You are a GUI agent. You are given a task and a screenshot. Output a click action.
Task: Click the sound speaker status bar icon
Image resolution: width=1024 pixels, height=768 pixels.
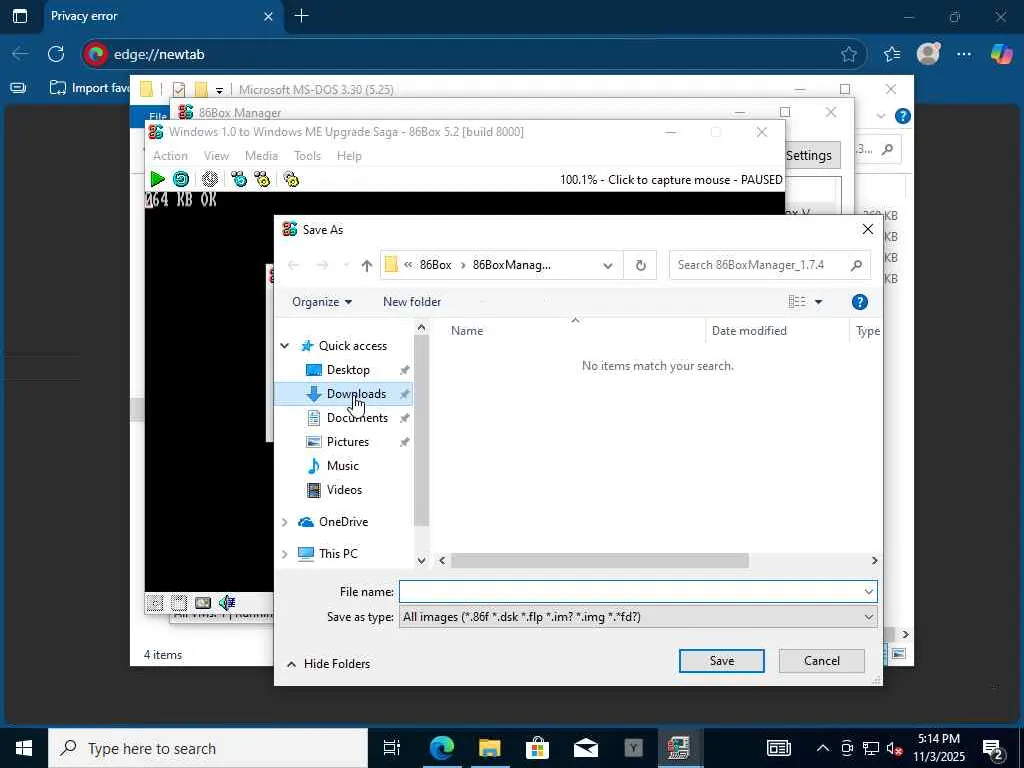(x=227, y=603)
